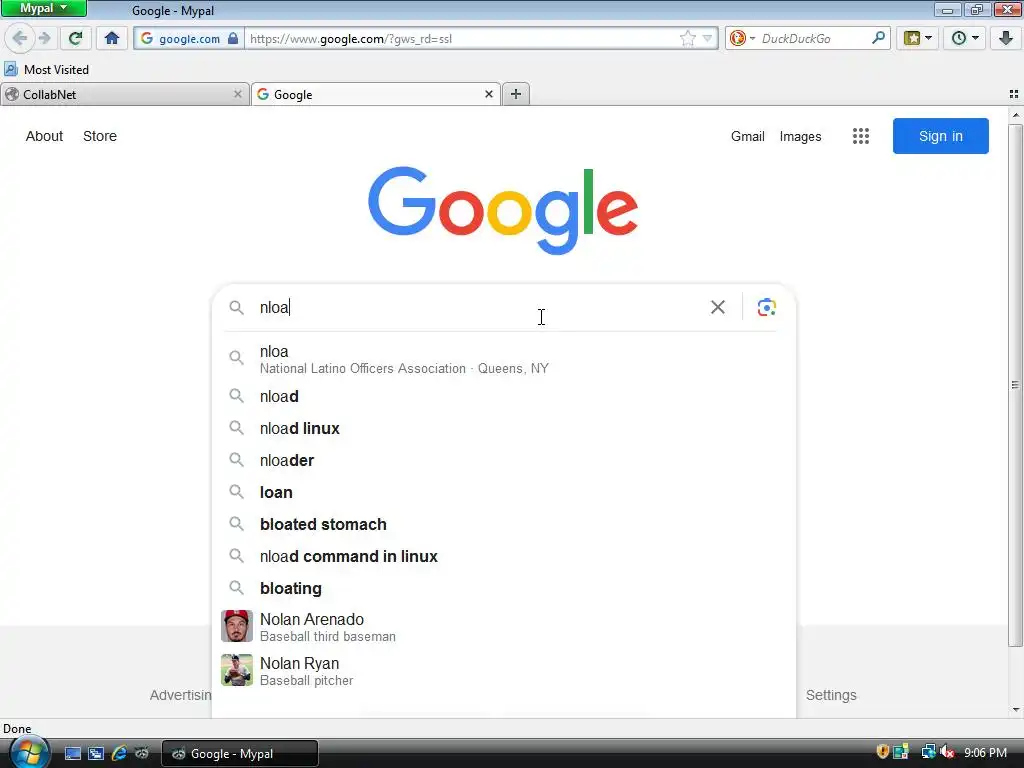Click the padlock site identity icon
This screenshot has height=768, width=1024.
point(233,38)
